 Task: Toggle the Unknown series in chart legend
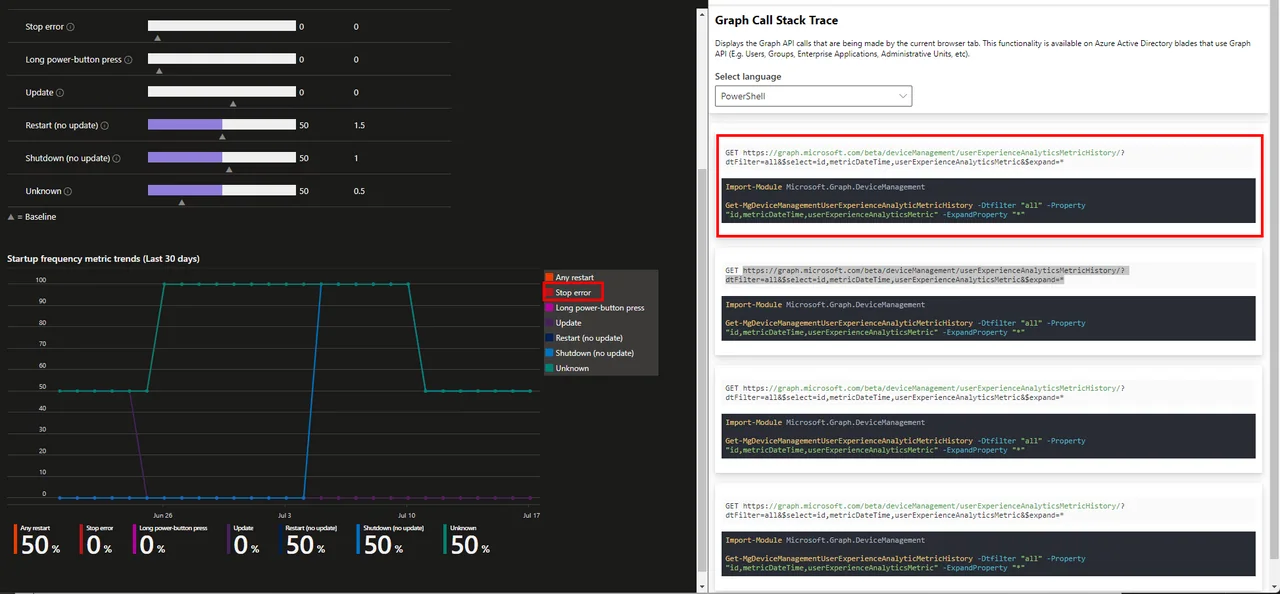[567, 368]
